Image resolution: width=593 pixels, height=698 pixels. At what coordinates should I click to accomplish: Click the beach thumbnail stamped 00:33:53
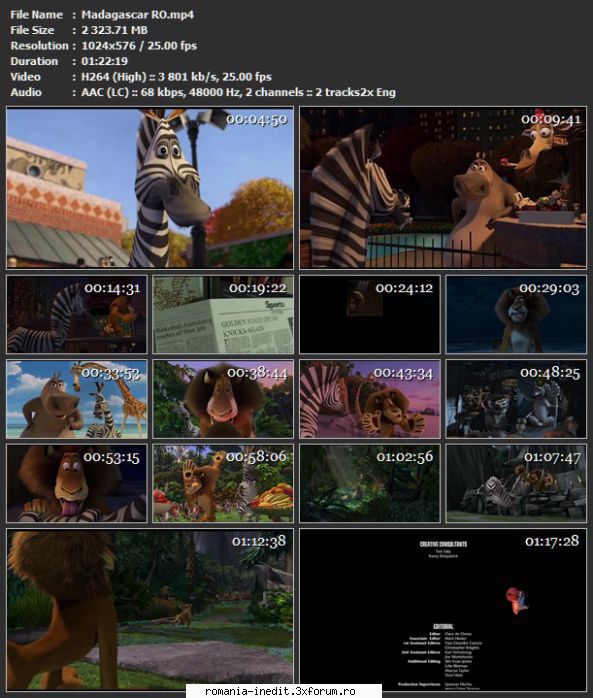[x=77, y=399]
